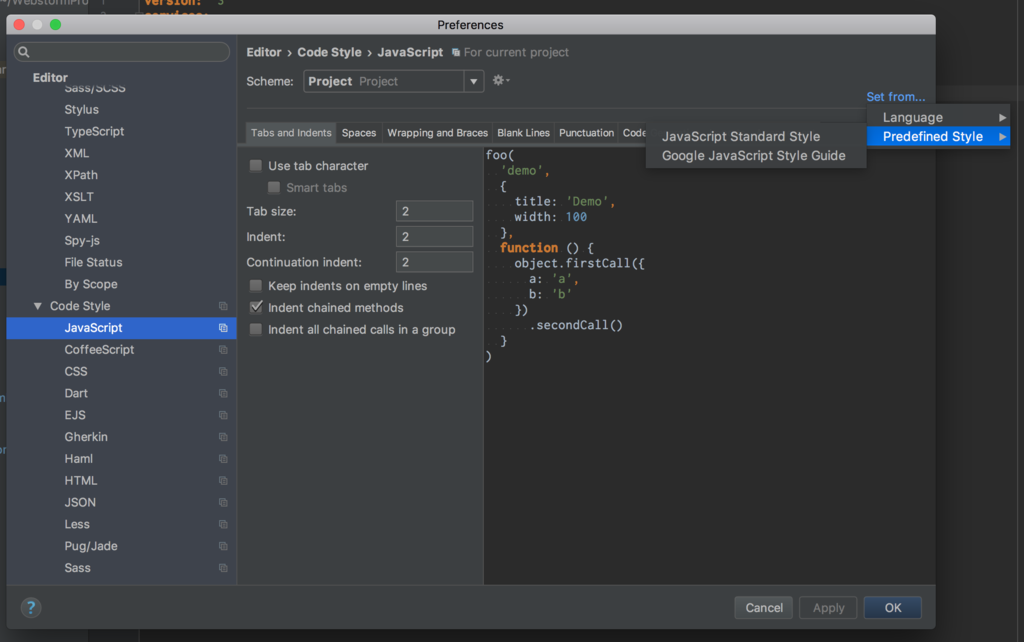Screen dimensions: 1024x642
Task: Choose Google JavaScript Style Guide
Action: (756, 155)
